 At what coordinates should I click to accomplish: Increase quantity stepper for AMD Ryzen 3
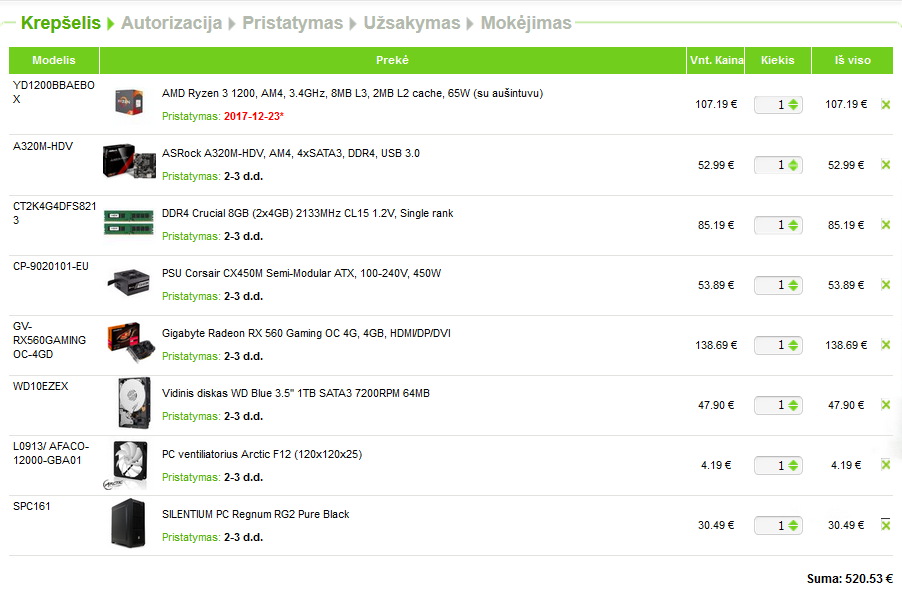tap(793, 101)
